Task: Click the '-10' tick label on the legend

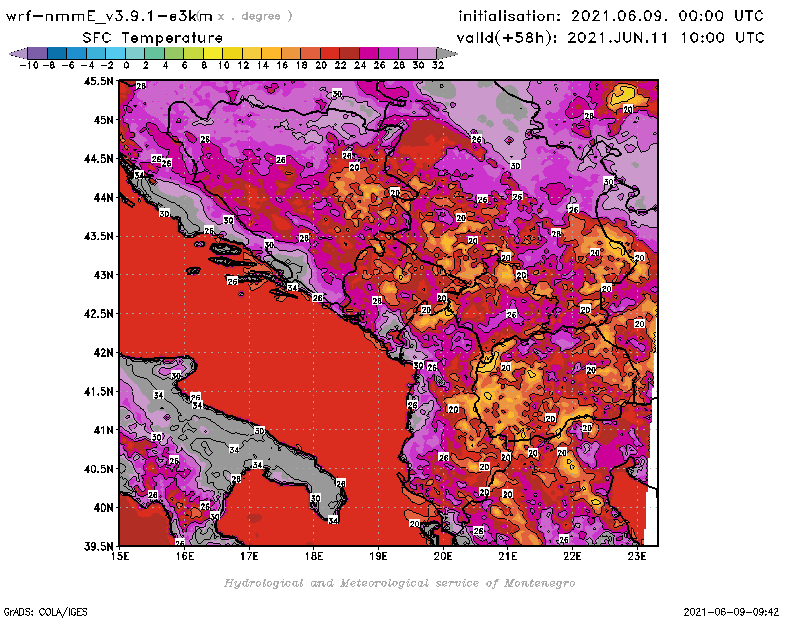Action: pos(29,65)
